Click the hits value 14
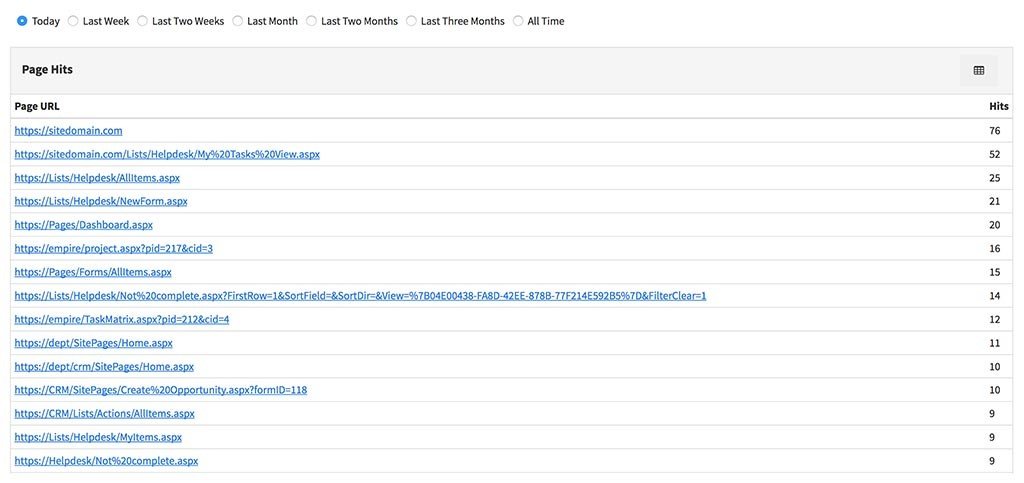This screenshot has height=483, width=1024. (x=995, y=296)
